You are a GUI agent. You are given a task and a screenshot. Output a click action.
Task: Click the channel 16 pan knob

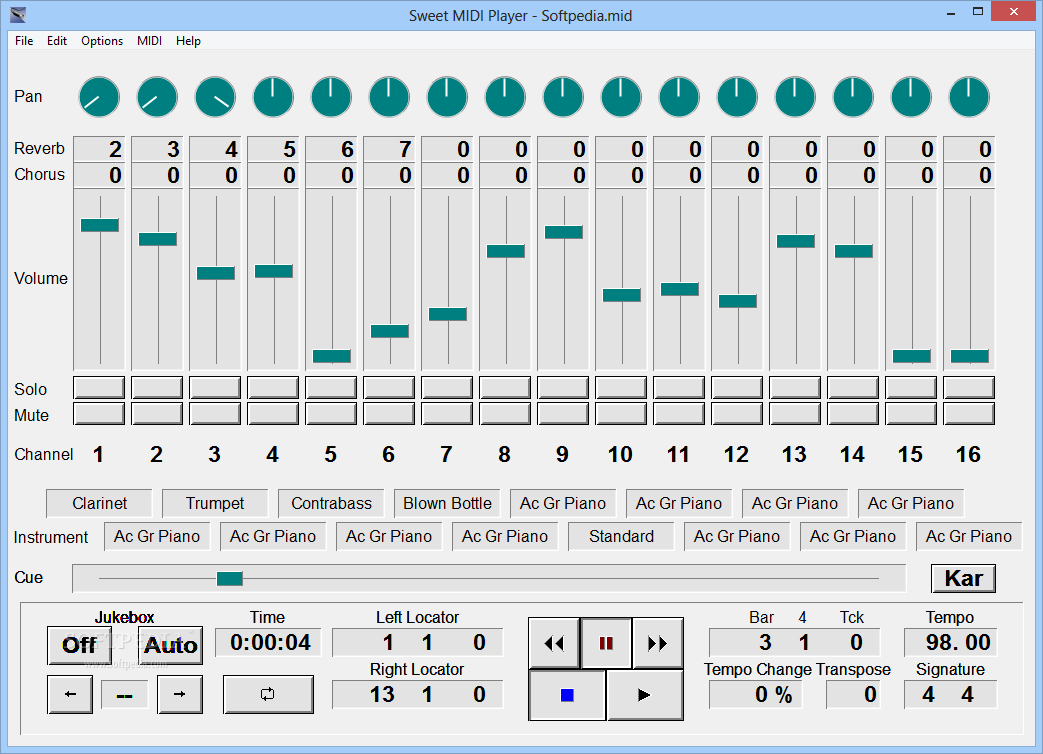(969, 97)
